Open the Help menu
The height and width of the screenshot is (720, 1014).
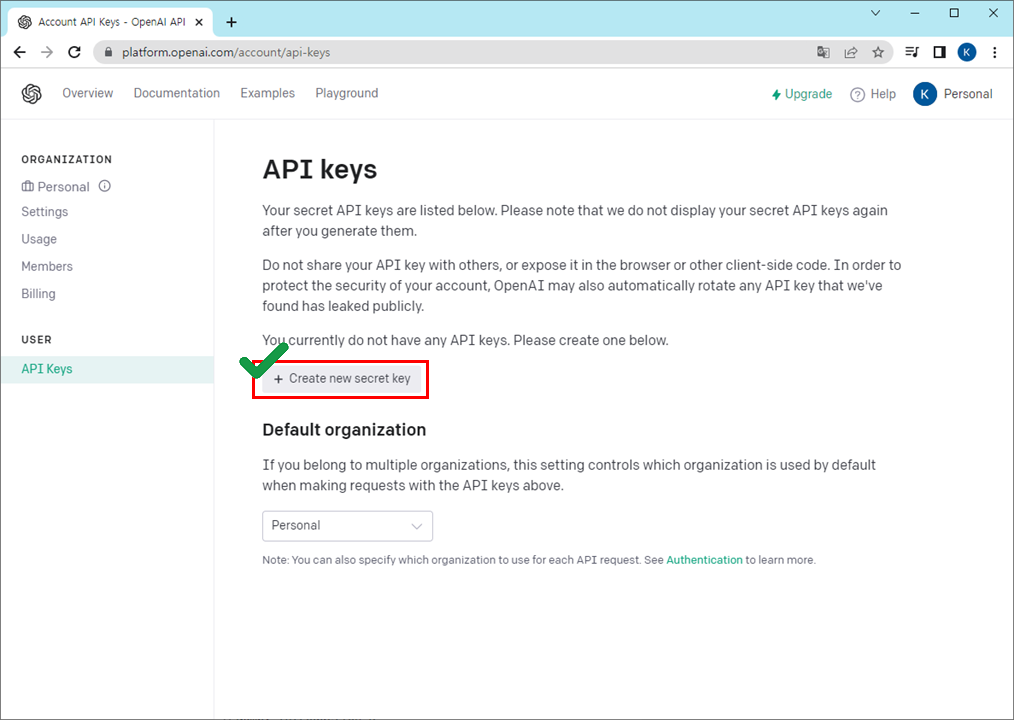click(873, 94)
